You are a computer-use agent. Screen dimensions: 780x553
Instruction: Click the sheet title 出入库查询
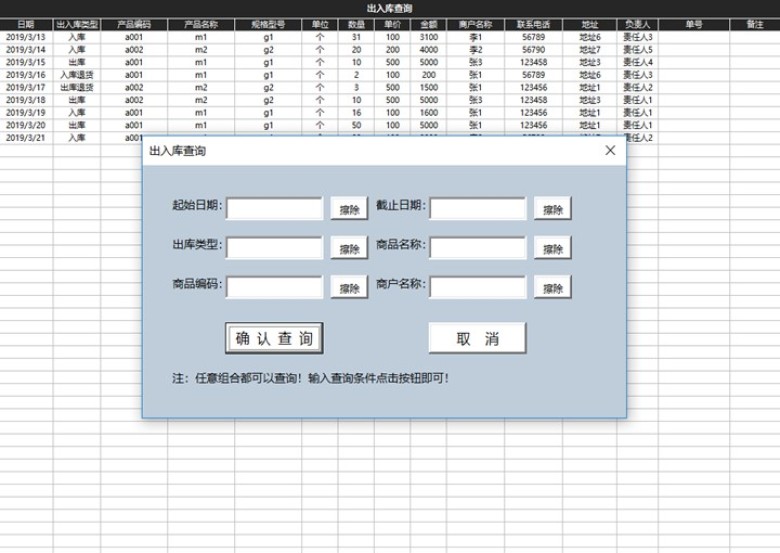pos(390,8)
